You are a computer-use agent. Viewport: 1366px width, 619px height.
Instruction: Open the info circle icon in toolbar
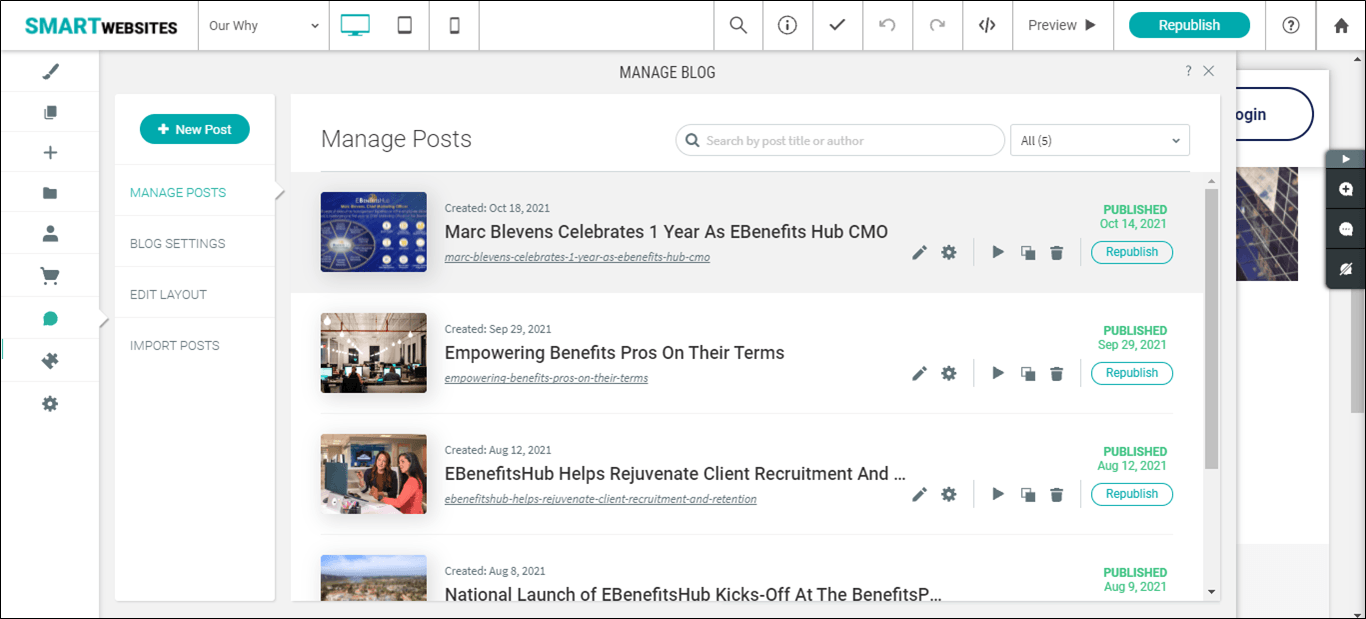[x=788, y=25]
